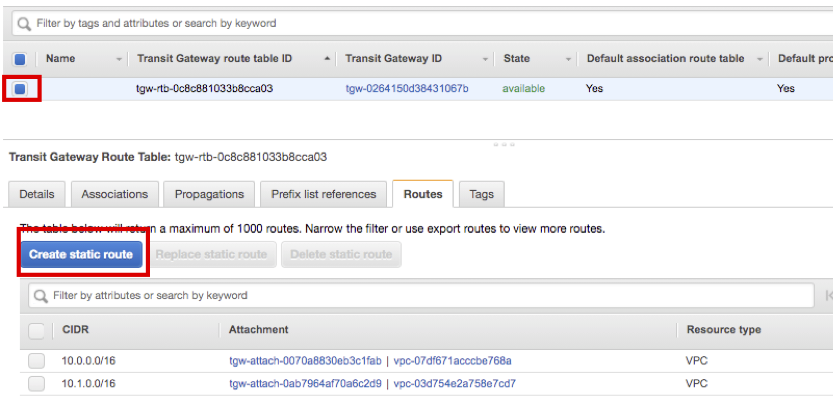Screen dimensions: 833x404
Task: Open the Name column dropdown arrow
Action: [x=119, y=59]
